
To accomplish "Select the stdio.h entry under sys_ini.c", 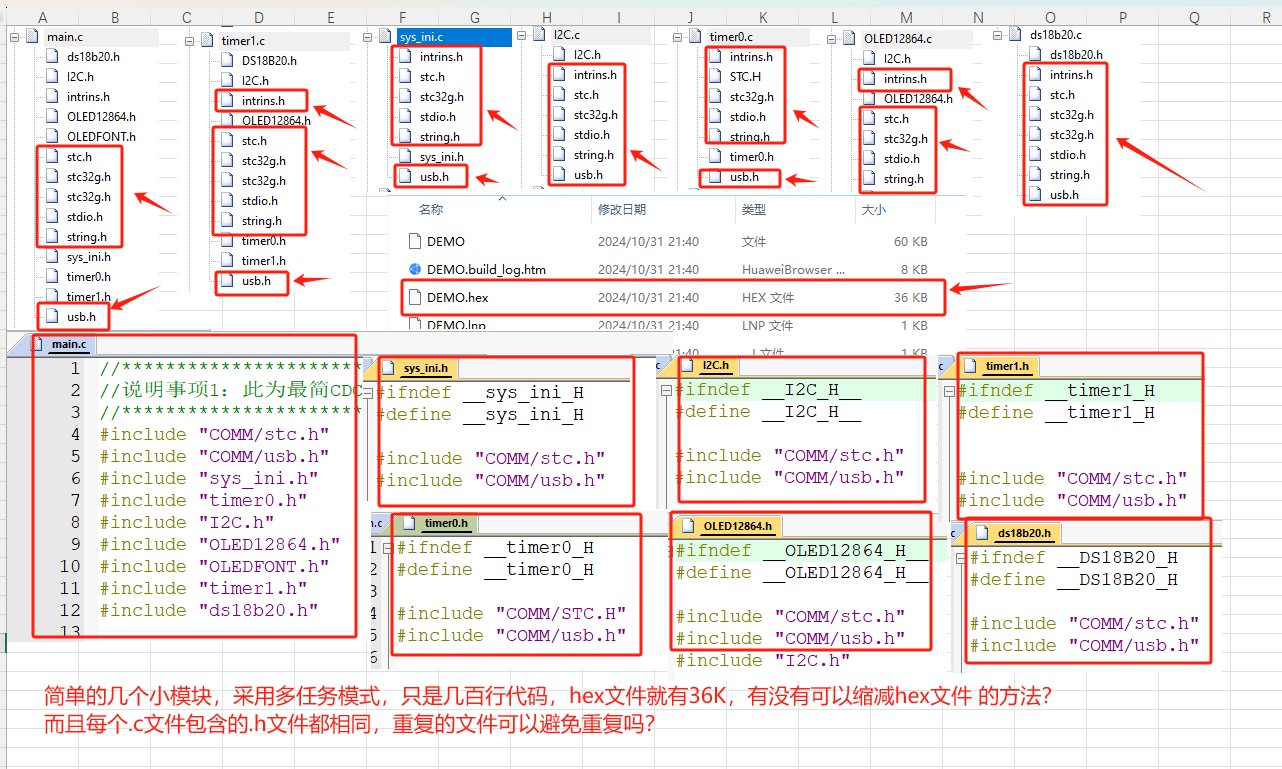I will (x=438, y=117).
